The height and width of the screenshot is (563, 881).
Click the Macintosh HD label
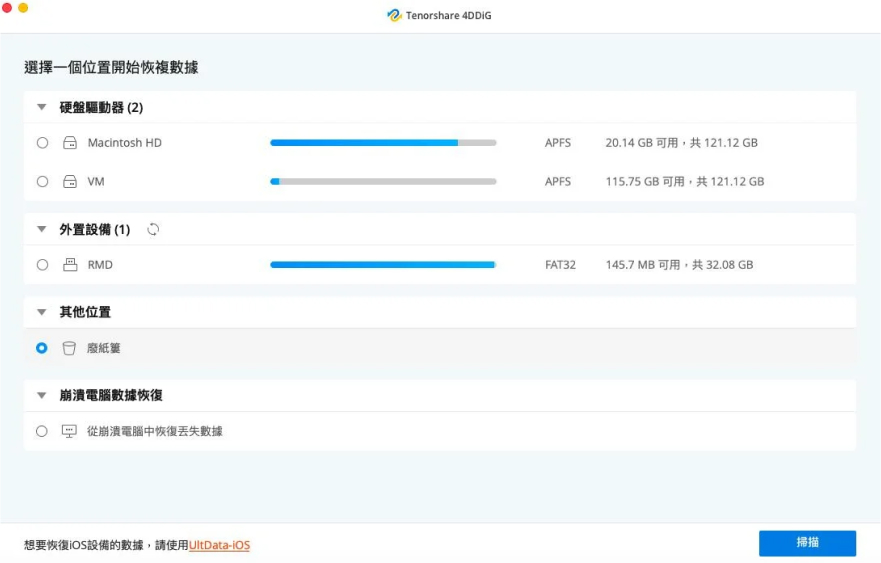pyautogui.click(x=125, y=143)
